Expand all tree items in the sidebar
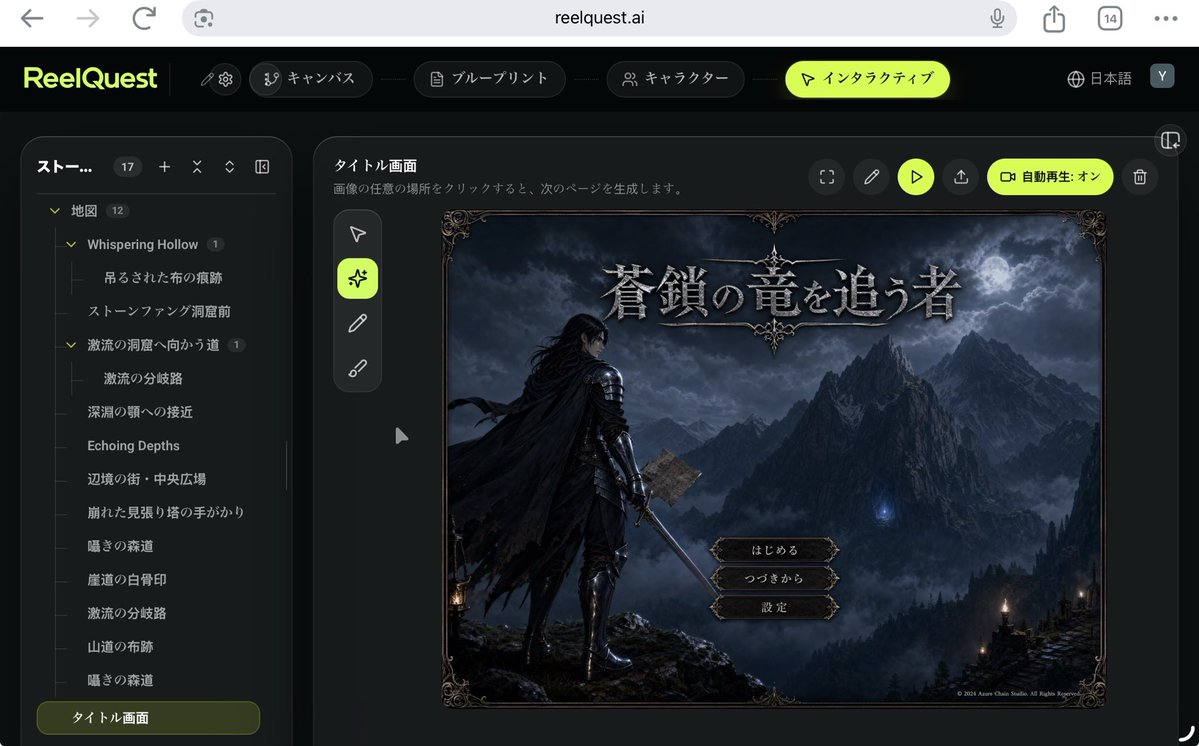The width and height of the screenshot is (1199, 746). (229, 167)
